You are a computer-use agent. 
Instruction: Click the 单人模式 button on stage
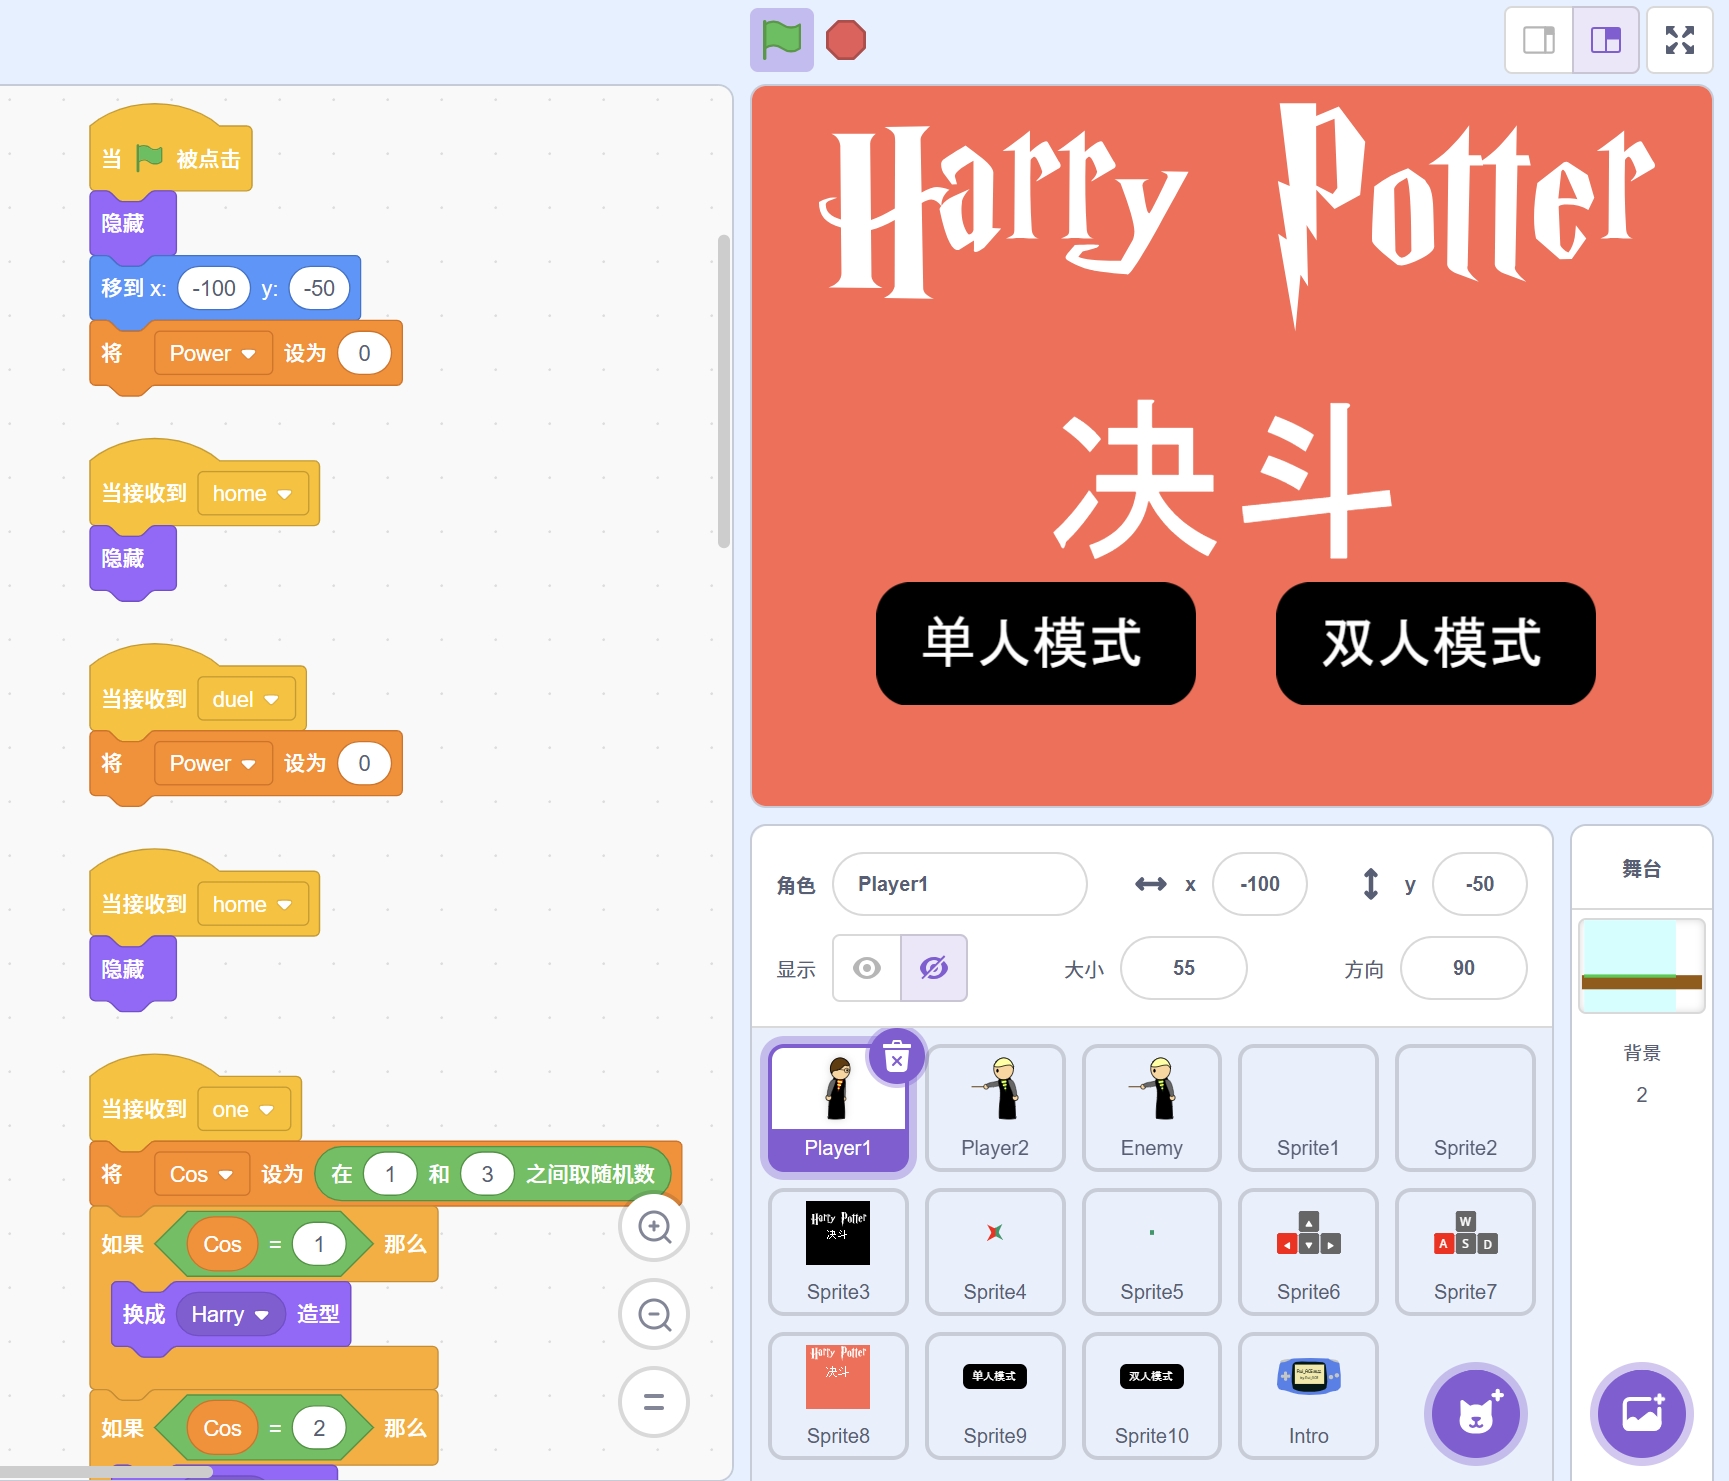pyautogui.click(x=1035, y=643)
